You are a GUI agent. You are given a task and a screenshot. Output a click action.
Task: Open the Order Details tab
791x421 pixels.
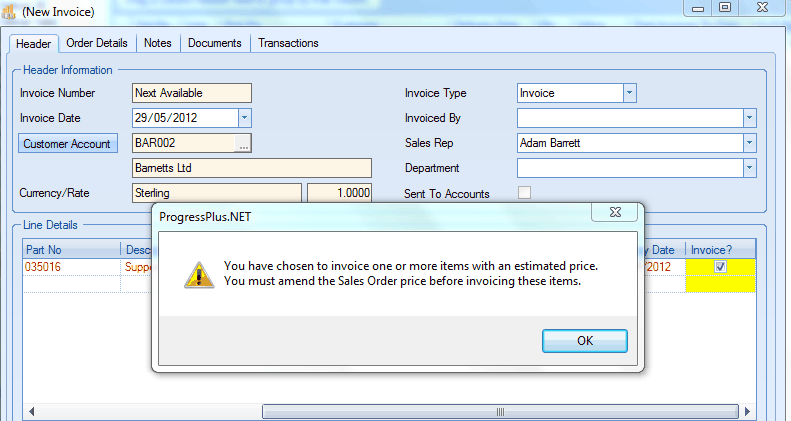97,43
